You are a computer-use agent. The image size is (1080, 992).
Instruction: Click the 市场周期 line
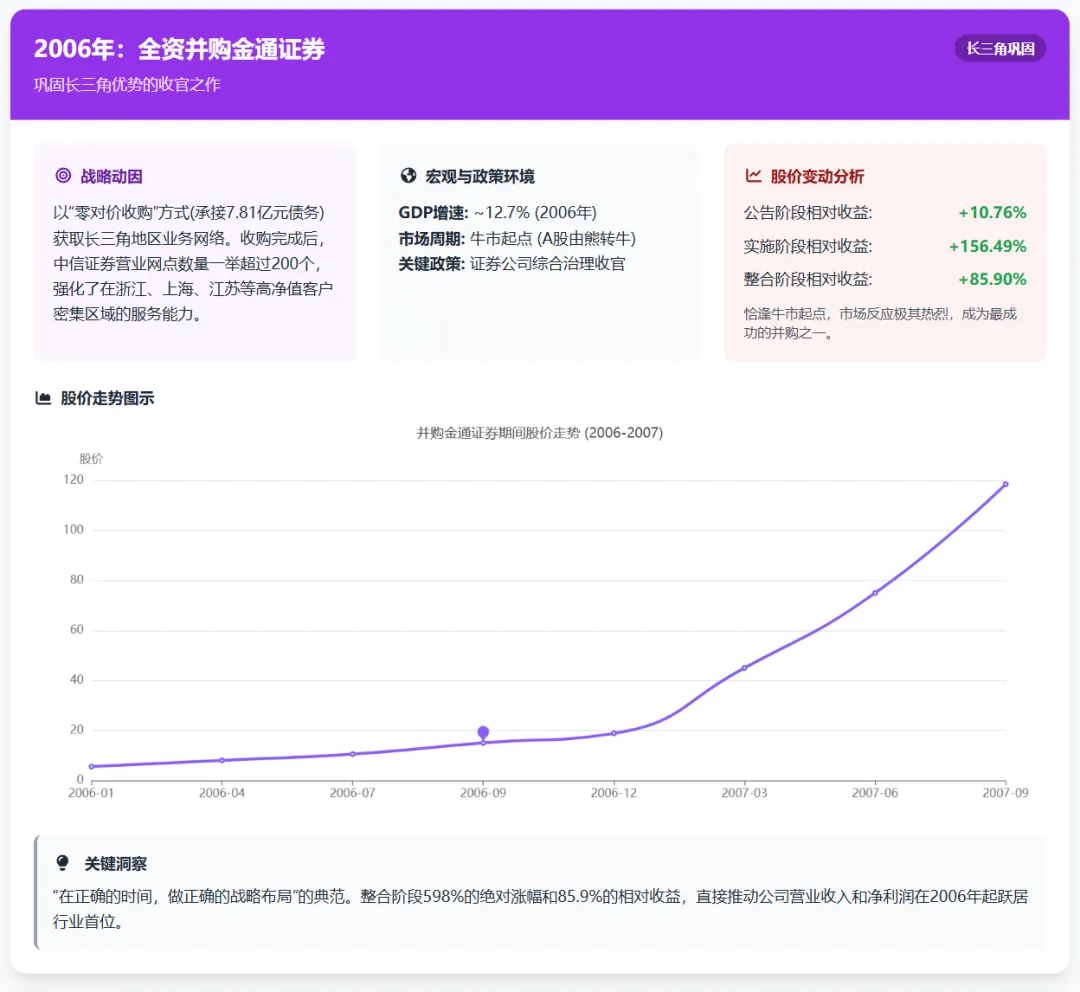point(517,238)
